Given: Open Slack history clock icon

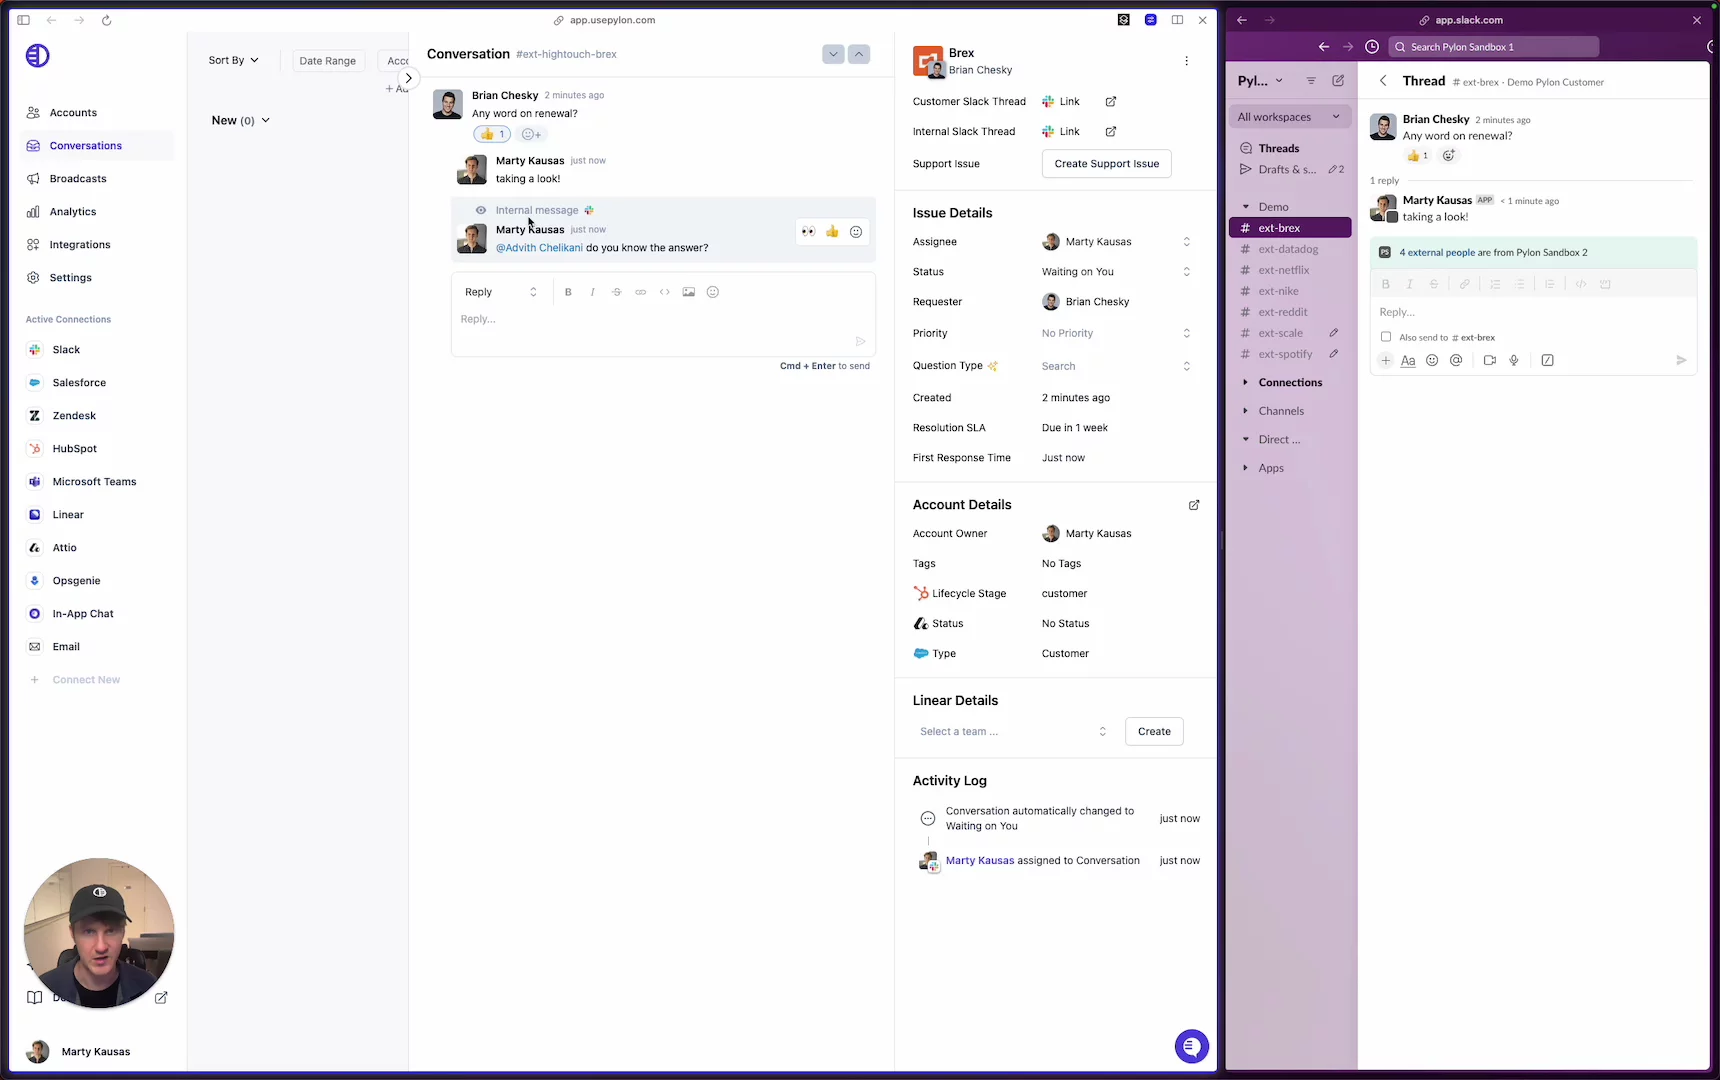Looking at the screenshot, I should tap(1372, 47).
